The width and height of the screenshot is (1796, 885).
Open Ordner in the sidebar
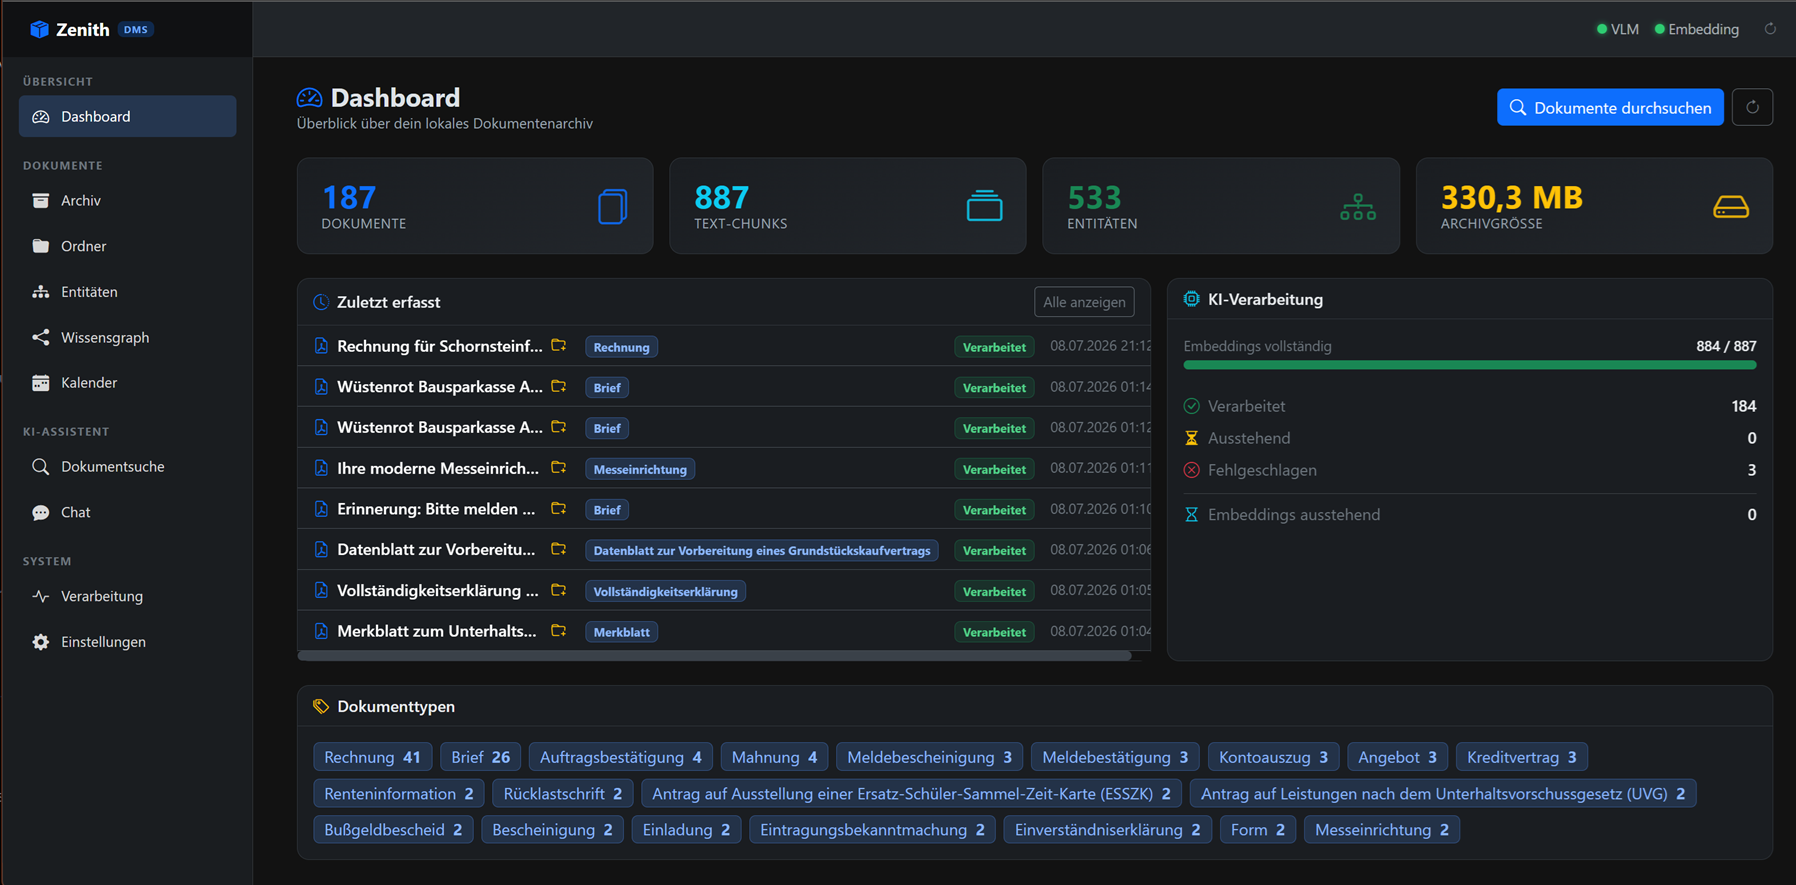128,246
